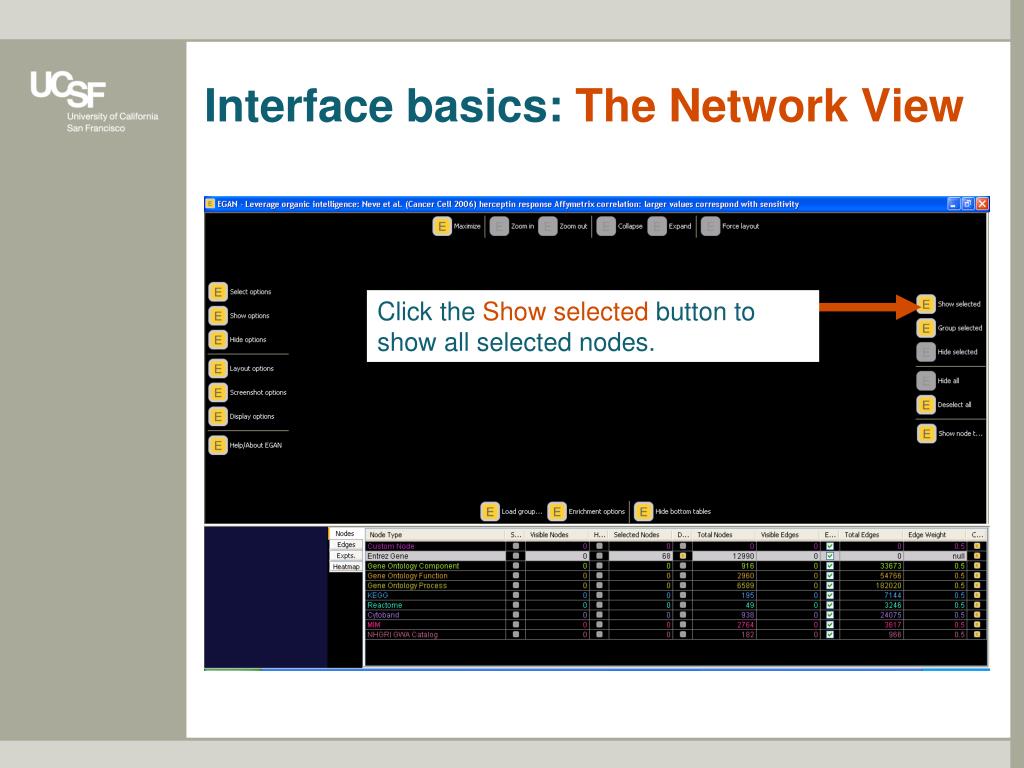Click the S... button for Reactome row
1024x768 pixels.
(516, 605)
